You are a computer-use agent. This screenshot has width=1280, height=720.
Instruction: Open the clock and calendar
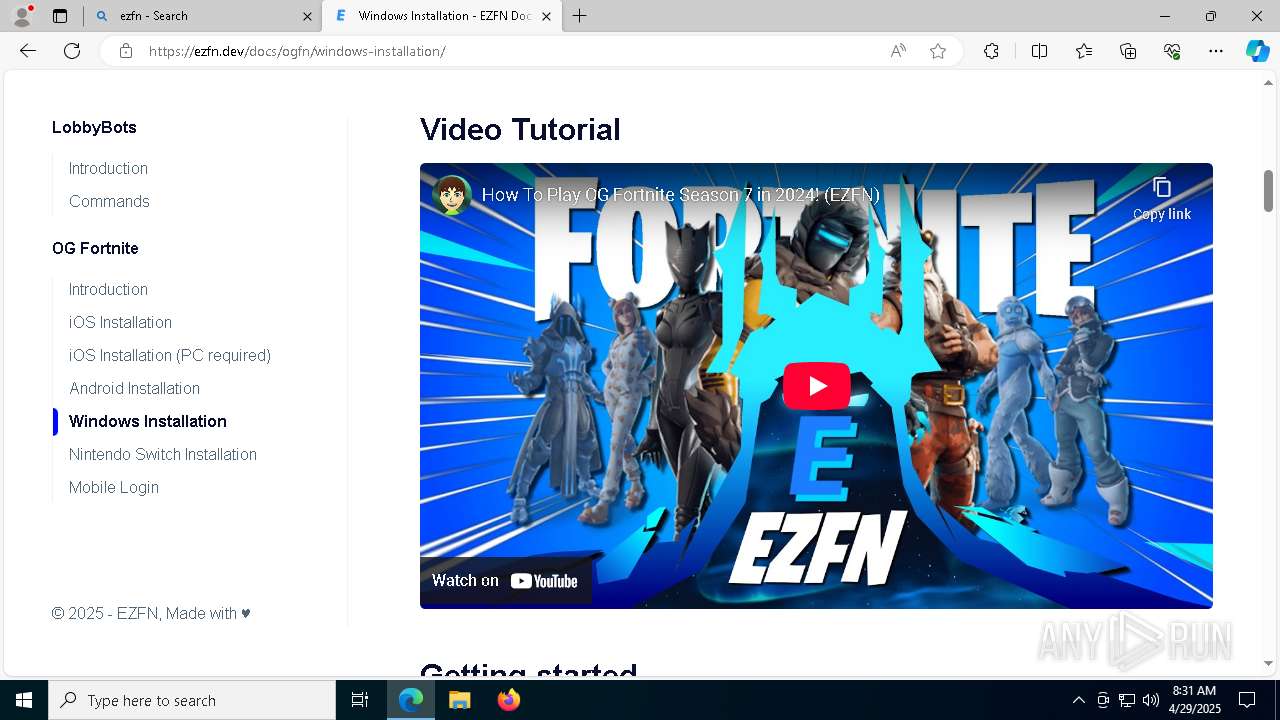click(x=1194, y=700)
